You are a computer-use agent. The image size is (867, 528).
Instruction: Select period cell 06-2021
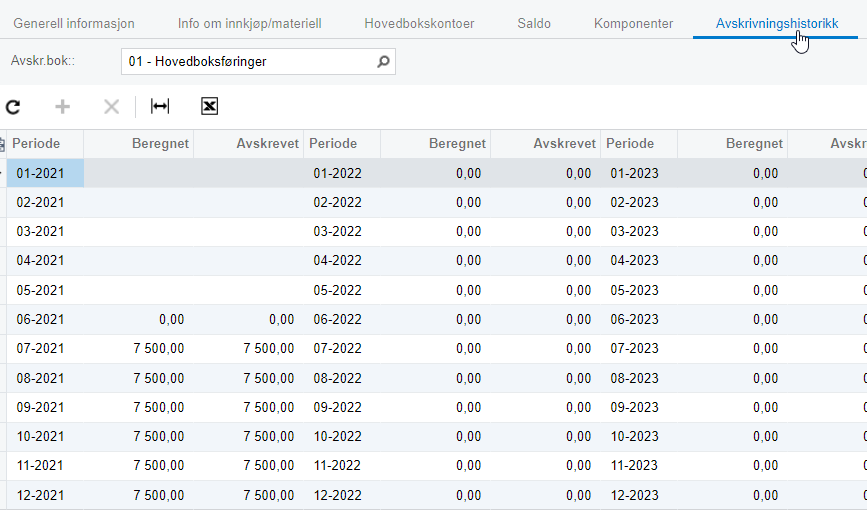(x=45, y=320)
